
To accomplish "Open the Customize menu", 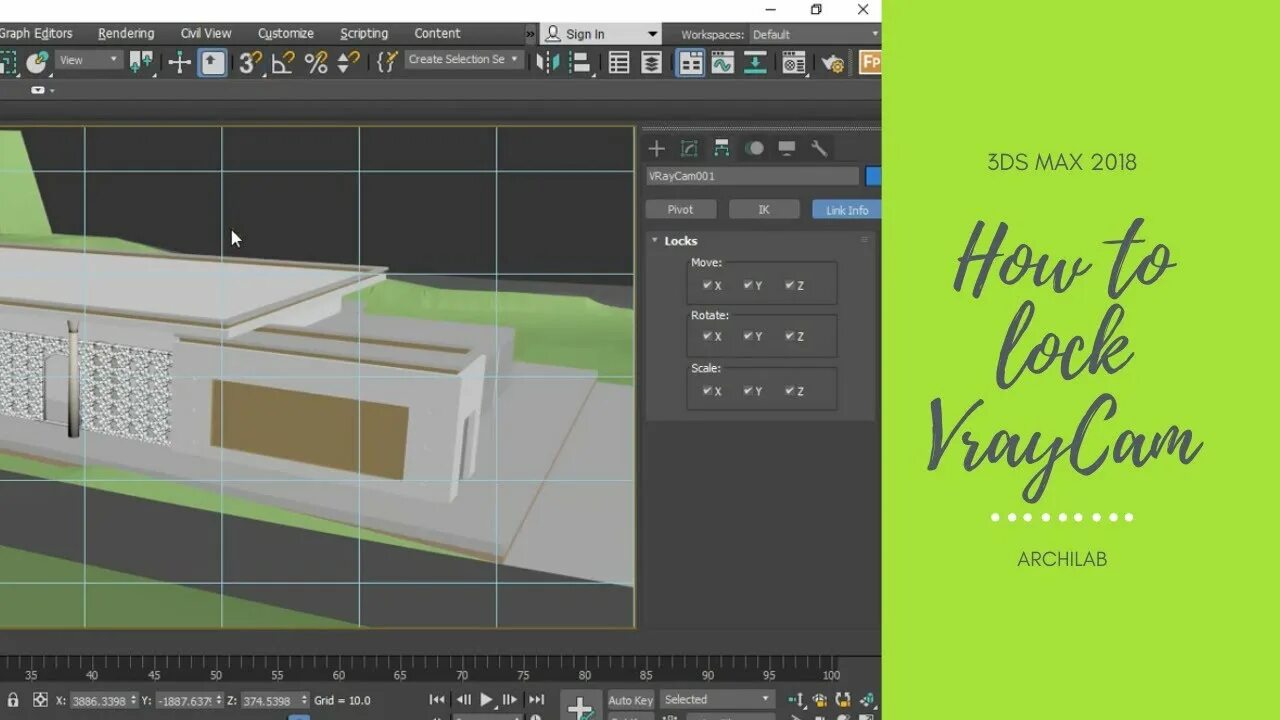I will click(286, 34).
